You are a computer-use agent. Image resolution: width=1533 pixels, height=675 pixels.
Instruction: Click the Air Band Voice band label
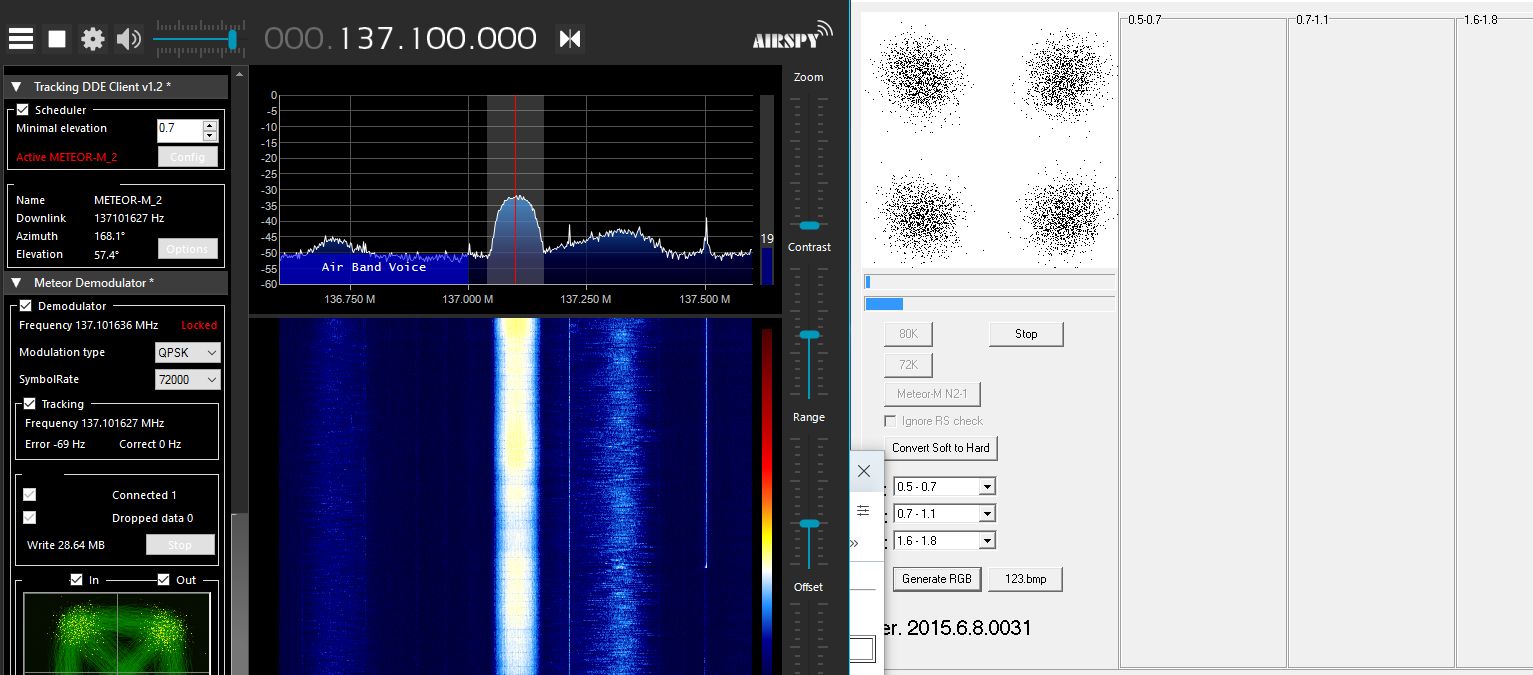coord(374,267)
